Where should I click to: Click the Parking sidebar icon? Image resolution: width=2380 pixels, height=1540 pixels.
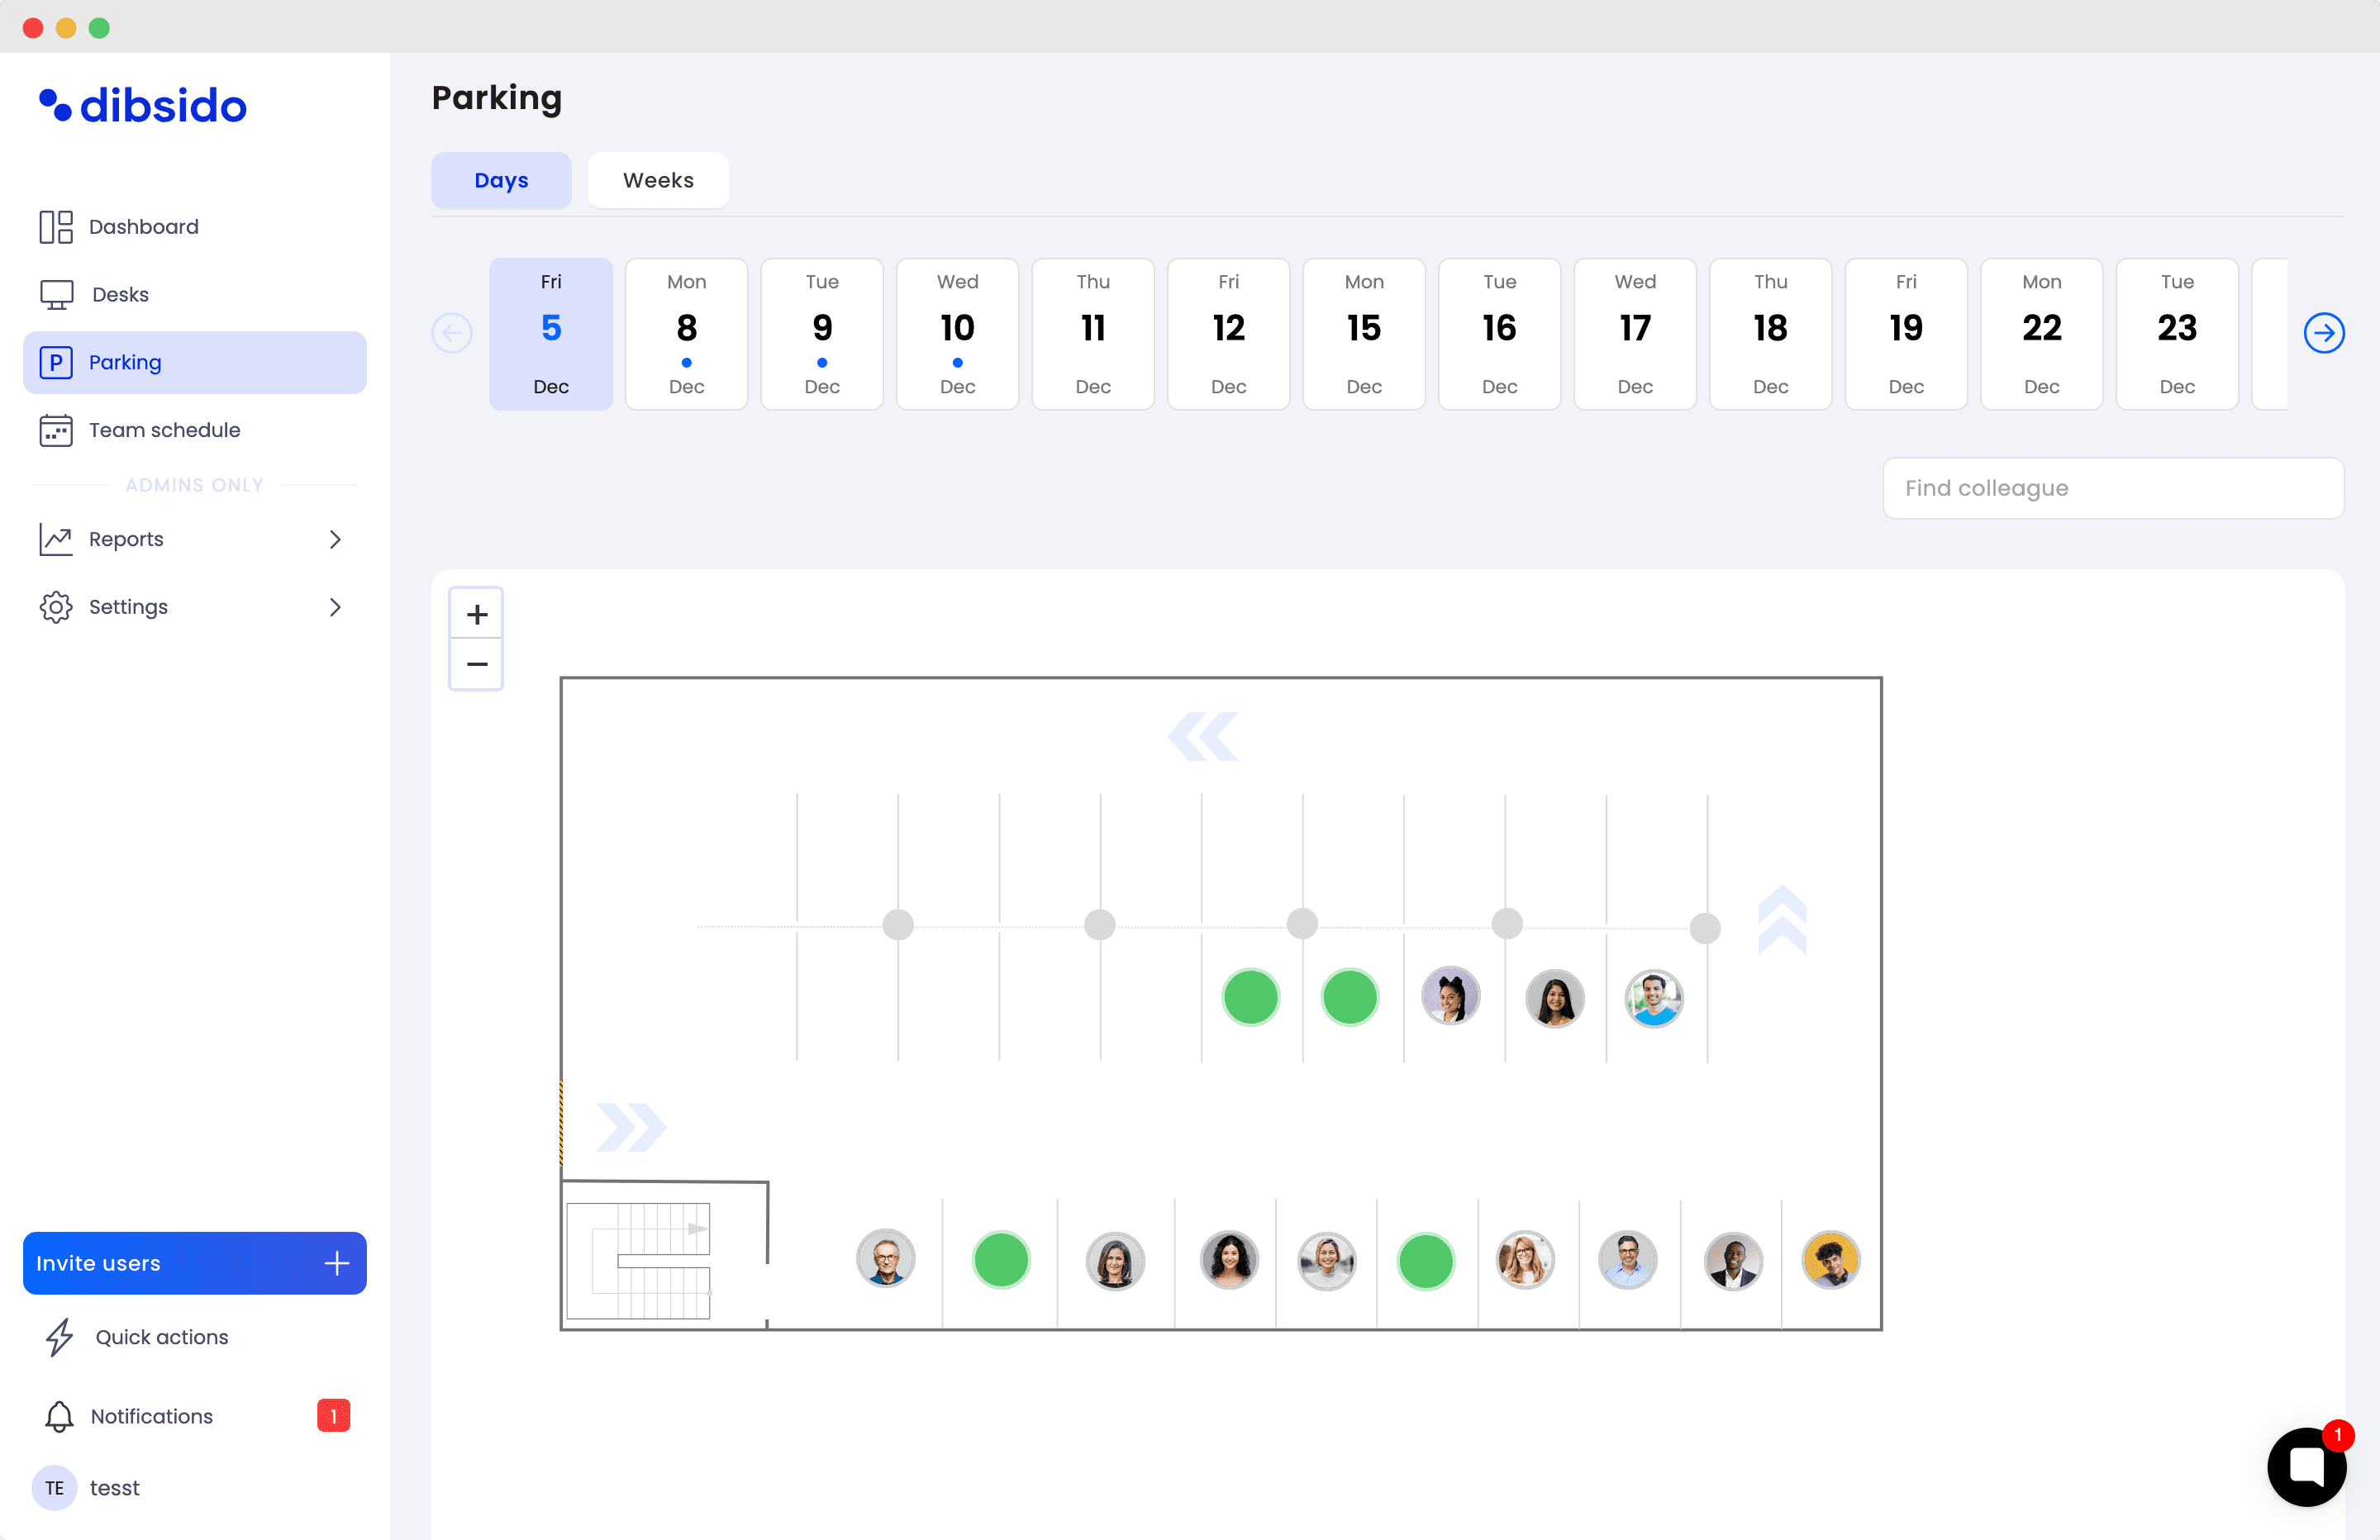[x=57, y=362]
